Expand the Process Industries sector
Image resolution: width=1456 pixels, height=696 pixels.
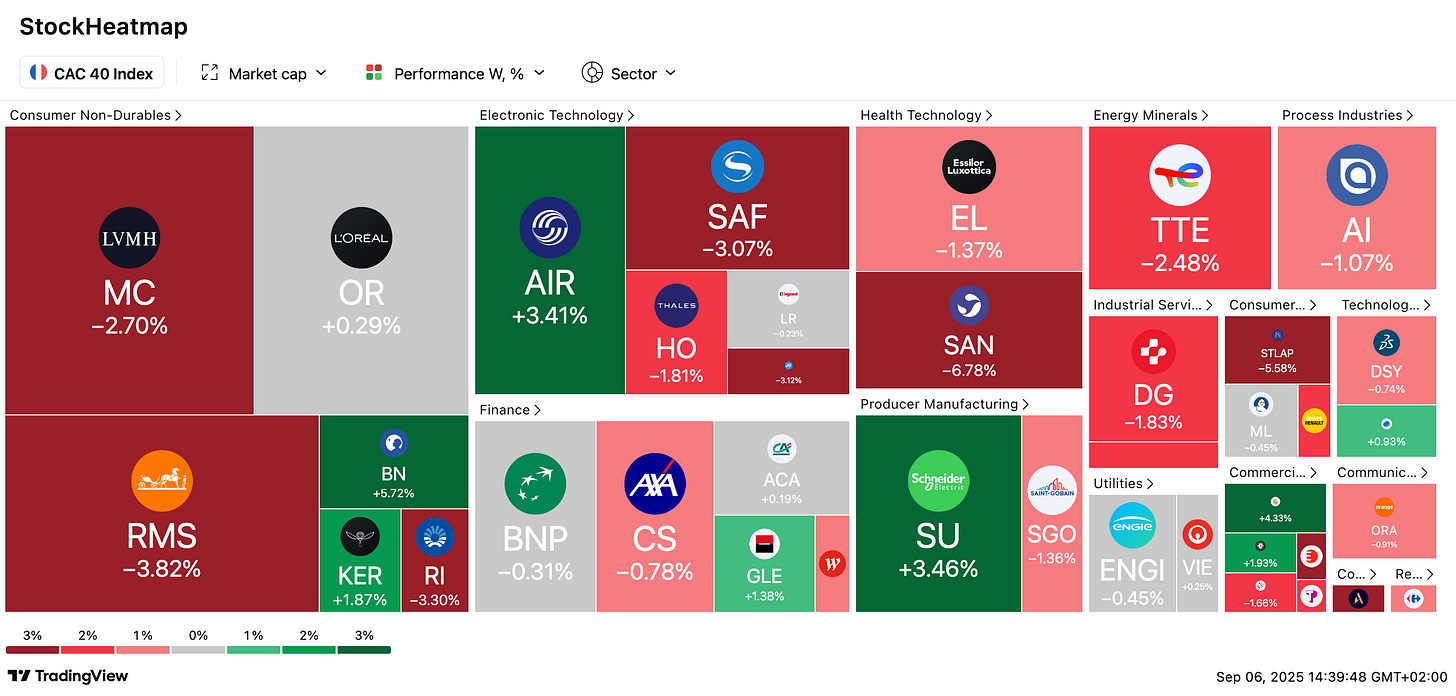(1348, 115)
